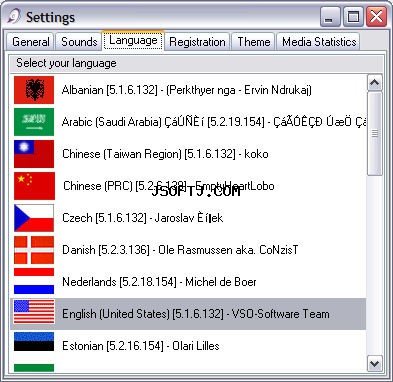The image size is (393, 382).
Task: Pick Nederlands - Michel de Boer entry
Action: click(x=188, y=282)
